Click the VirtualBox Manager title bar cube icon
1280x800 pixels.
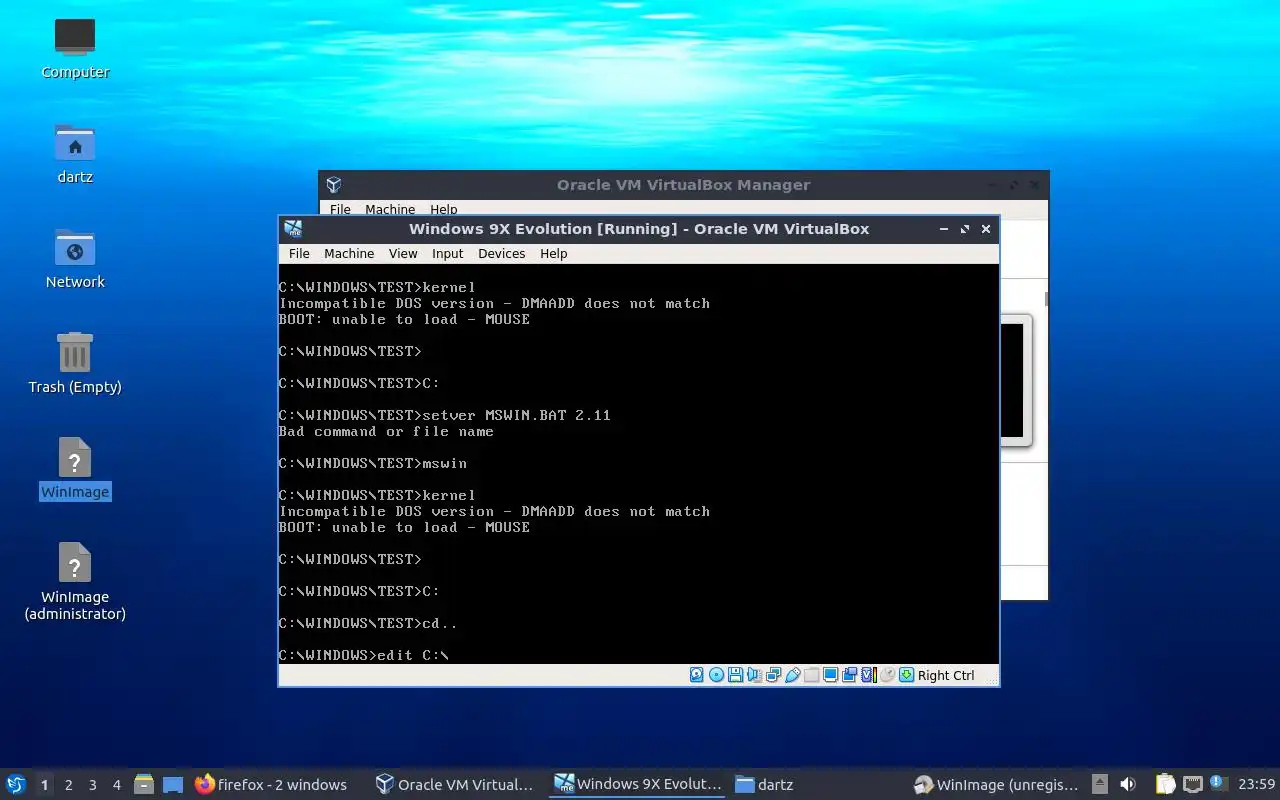tap(334, 185)
